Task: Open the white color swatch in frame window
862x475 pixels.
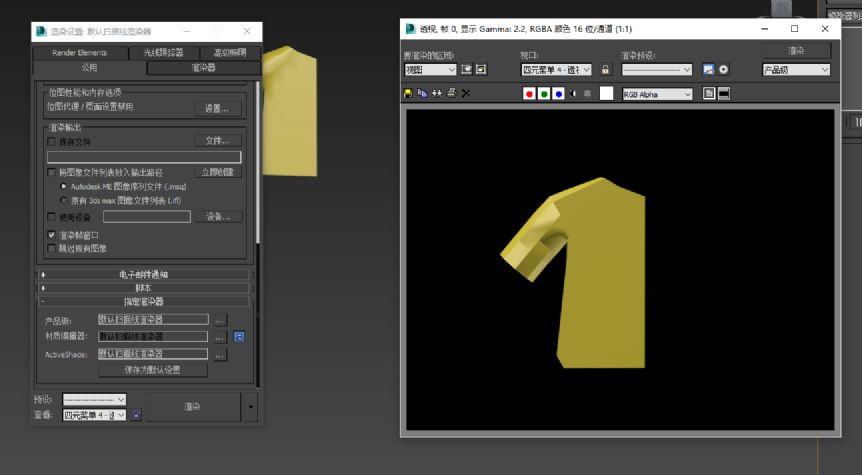Action: coord(606,93)
